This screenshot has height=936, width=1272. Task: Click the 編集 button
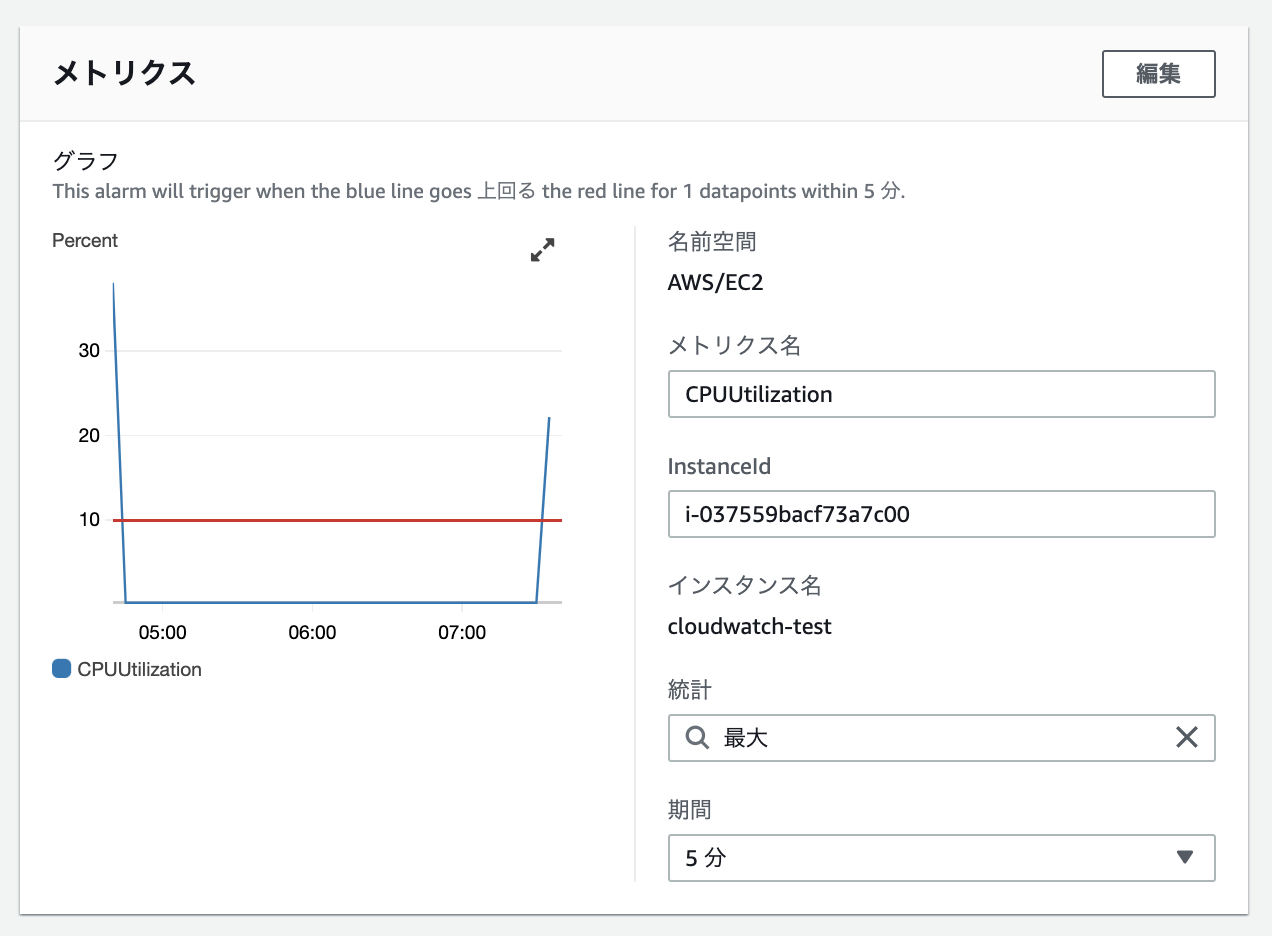pos(1158,74)
